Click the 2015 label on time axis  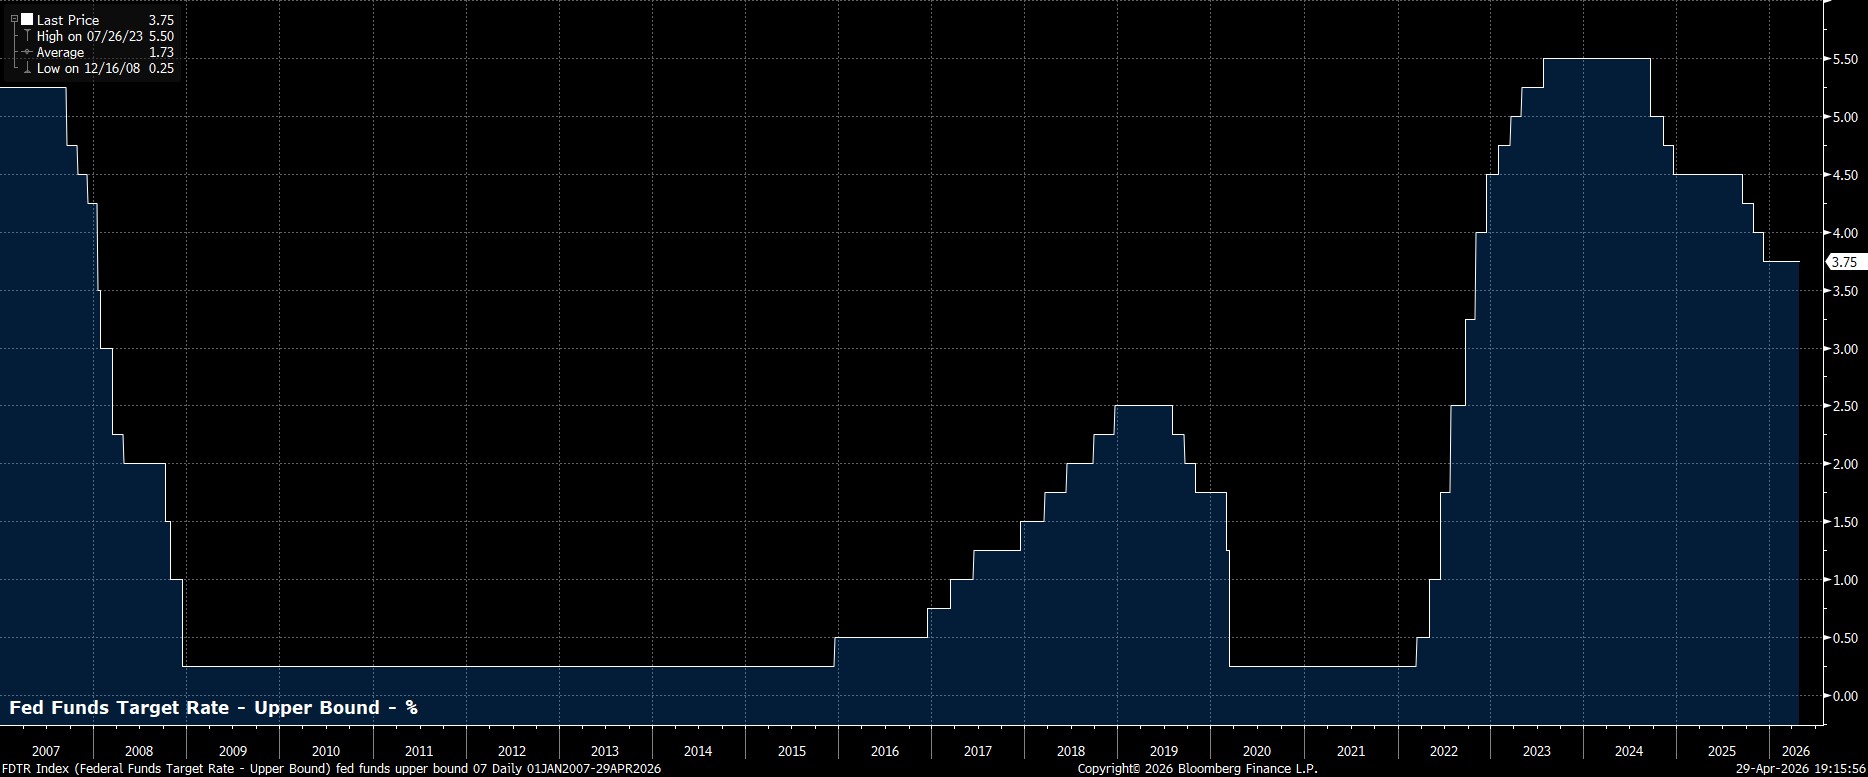pyautogui.click(x=791, y=751)
